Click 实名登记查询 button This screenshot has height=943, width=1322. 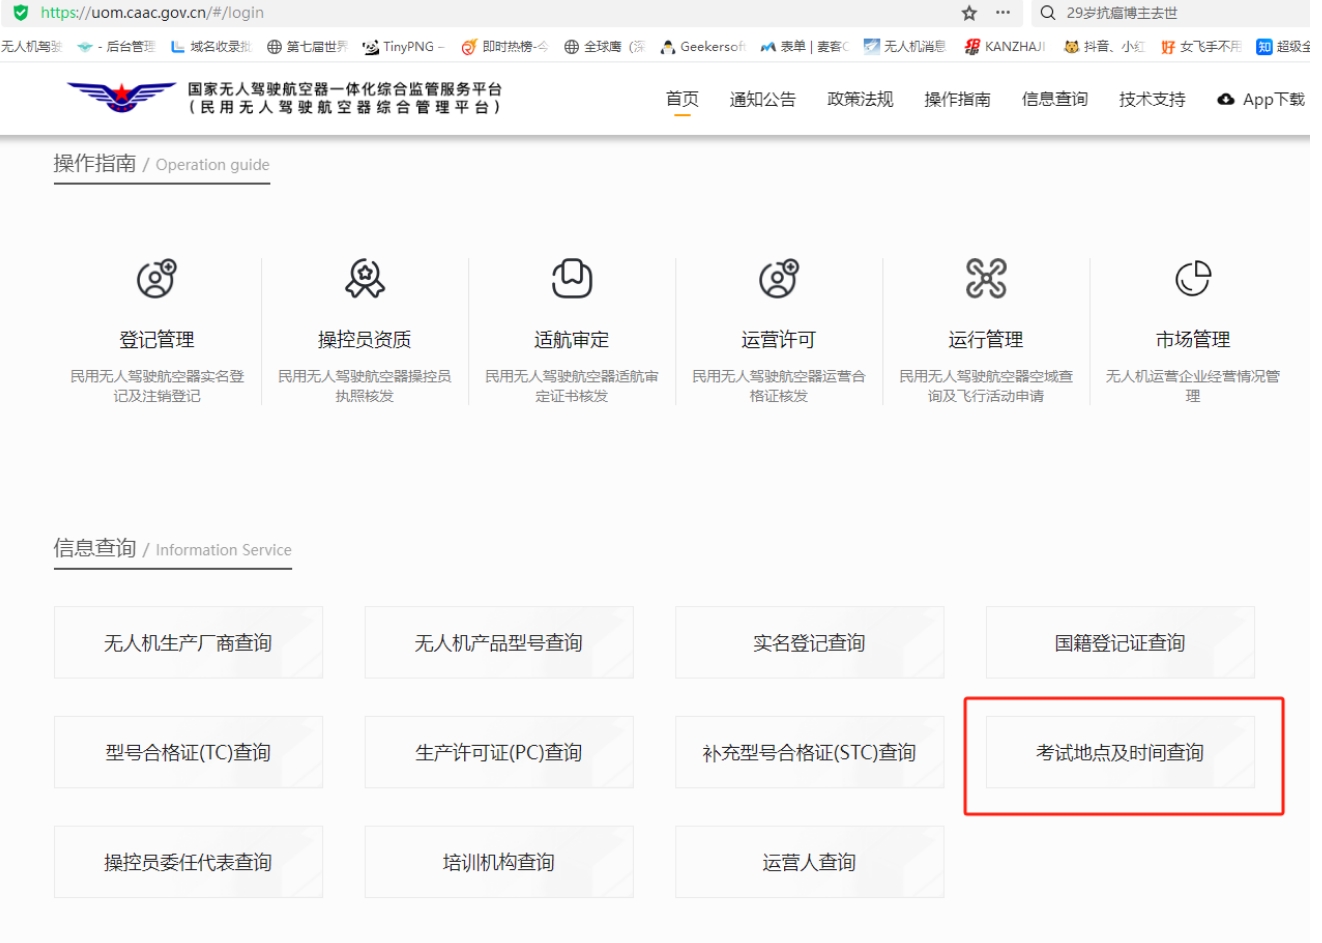coord(809,643)
